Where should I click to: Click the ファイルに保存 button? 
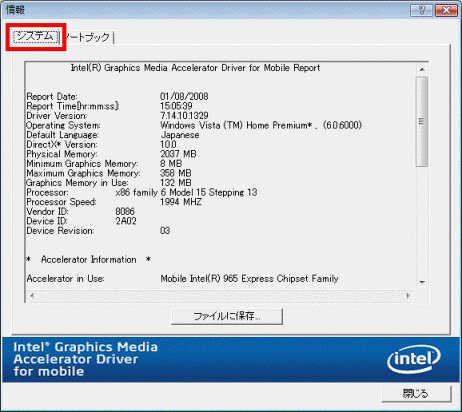click(x=227, y=316)
